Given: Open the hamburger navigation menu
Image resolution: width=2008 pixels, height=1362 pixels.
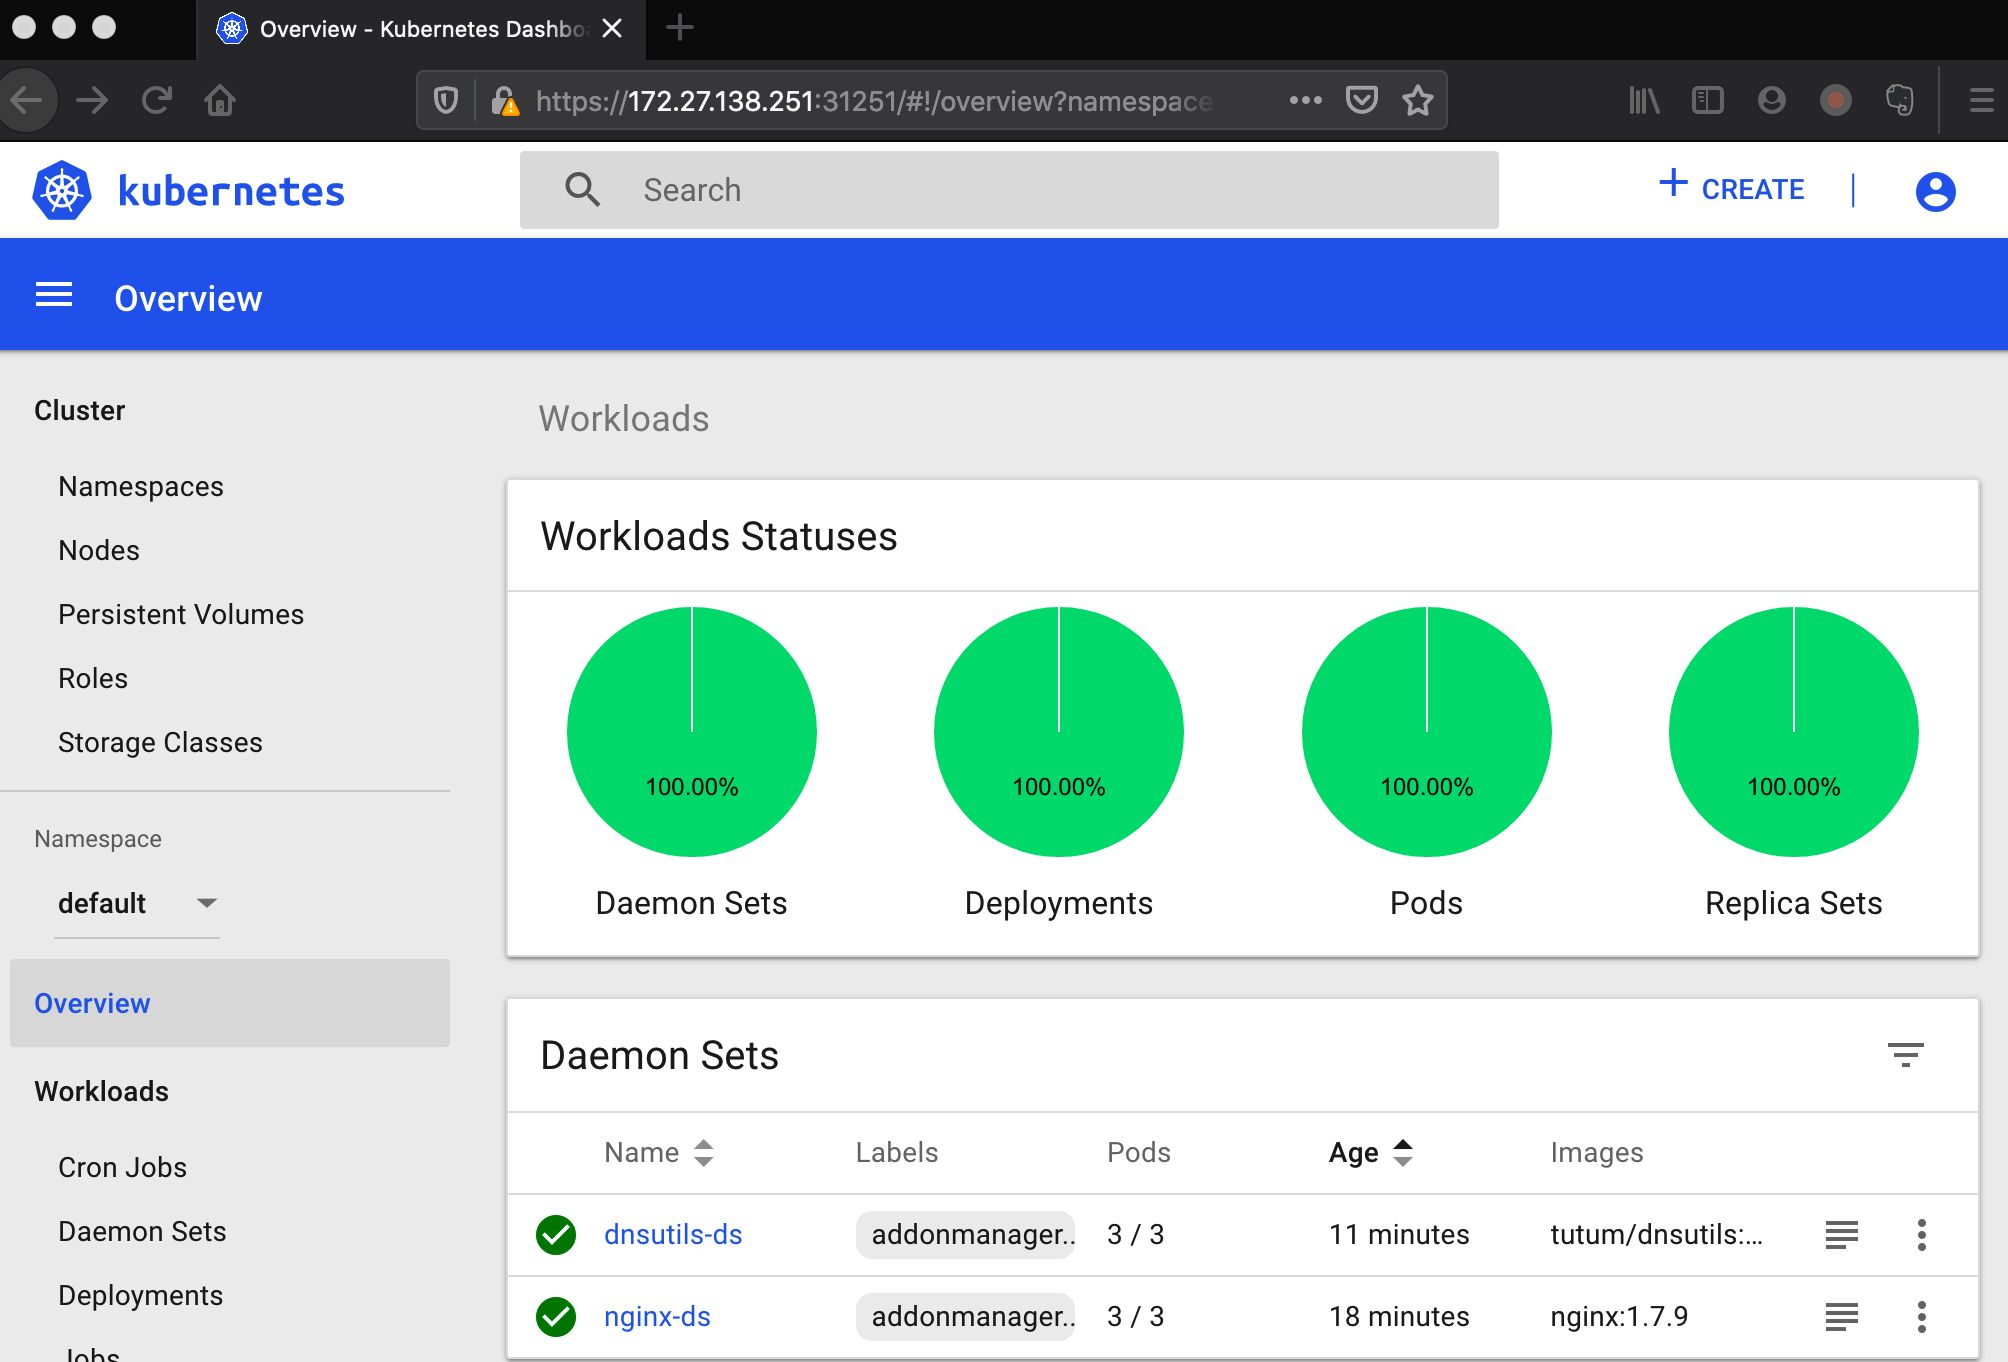Looking at the screenshot, I should (54, 295).
